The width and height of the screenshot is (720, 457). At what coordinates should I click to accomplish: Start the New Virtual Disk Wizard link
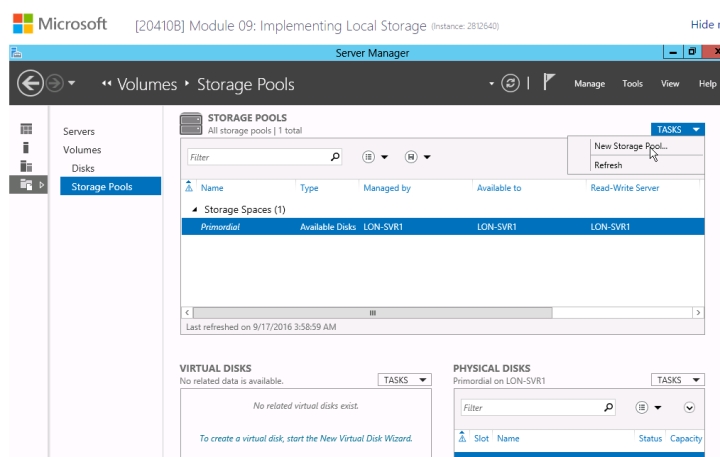[305, 438]
